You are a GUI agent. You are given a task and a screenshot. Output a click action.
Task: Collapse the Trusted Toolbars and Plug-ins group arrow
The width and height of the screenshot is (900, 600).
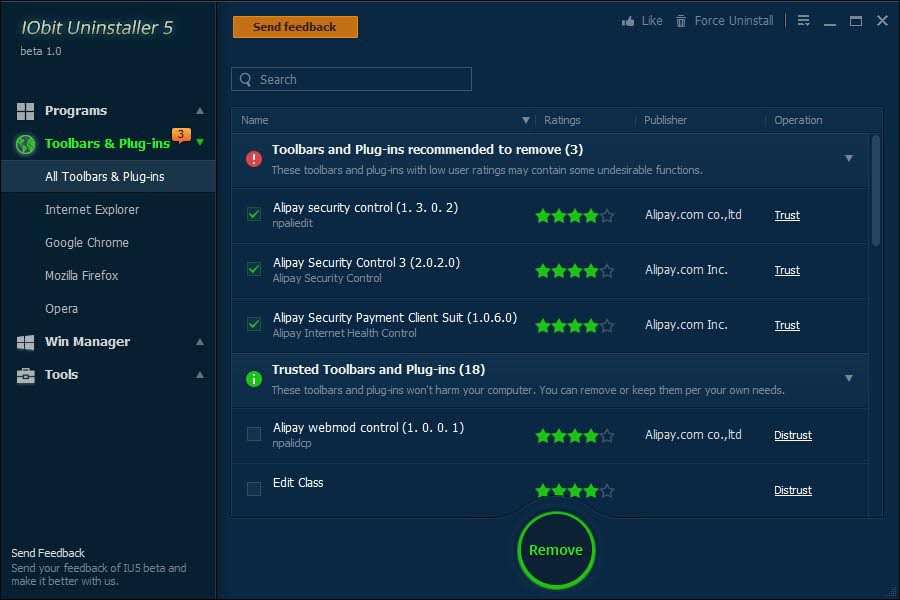pyautogui.click(x=848, y=378)
